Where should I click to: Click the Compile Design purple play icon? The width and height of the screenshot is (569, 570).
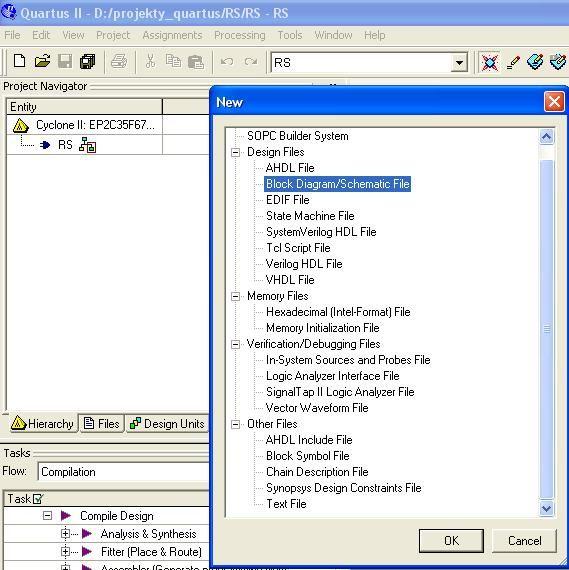pyautogui.click(x=66, y=515)
